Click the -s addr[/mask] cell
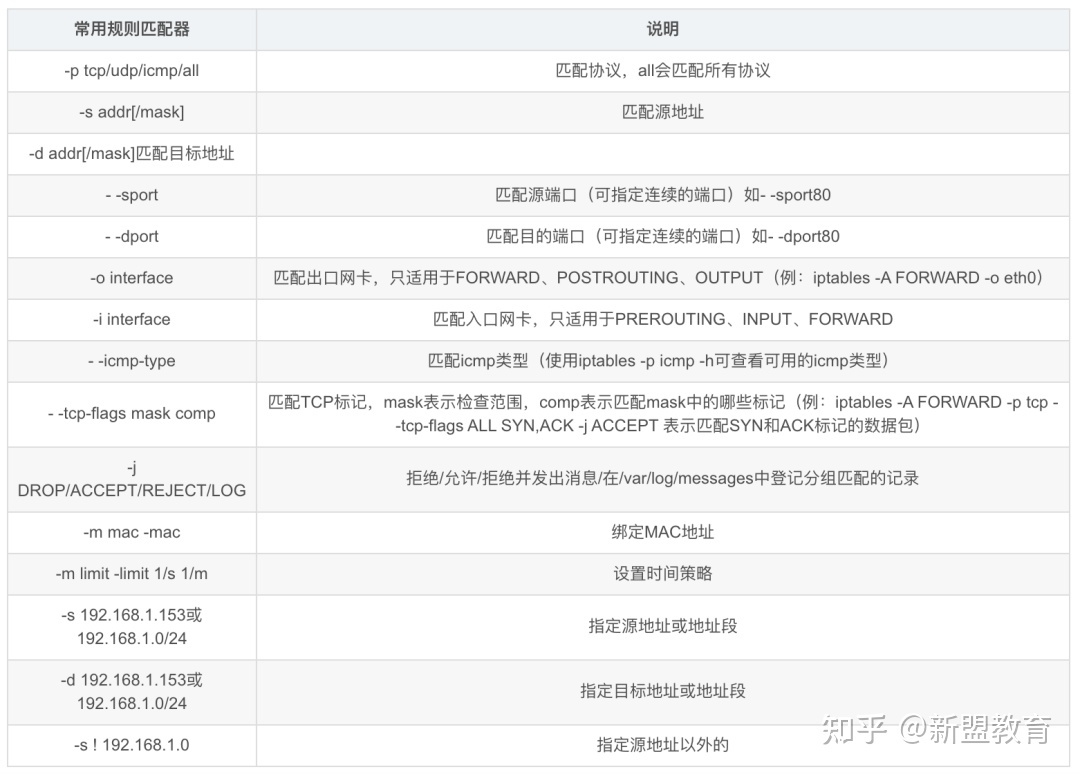The height and width of the screenshot is (774, 1080). click(132, 112)
